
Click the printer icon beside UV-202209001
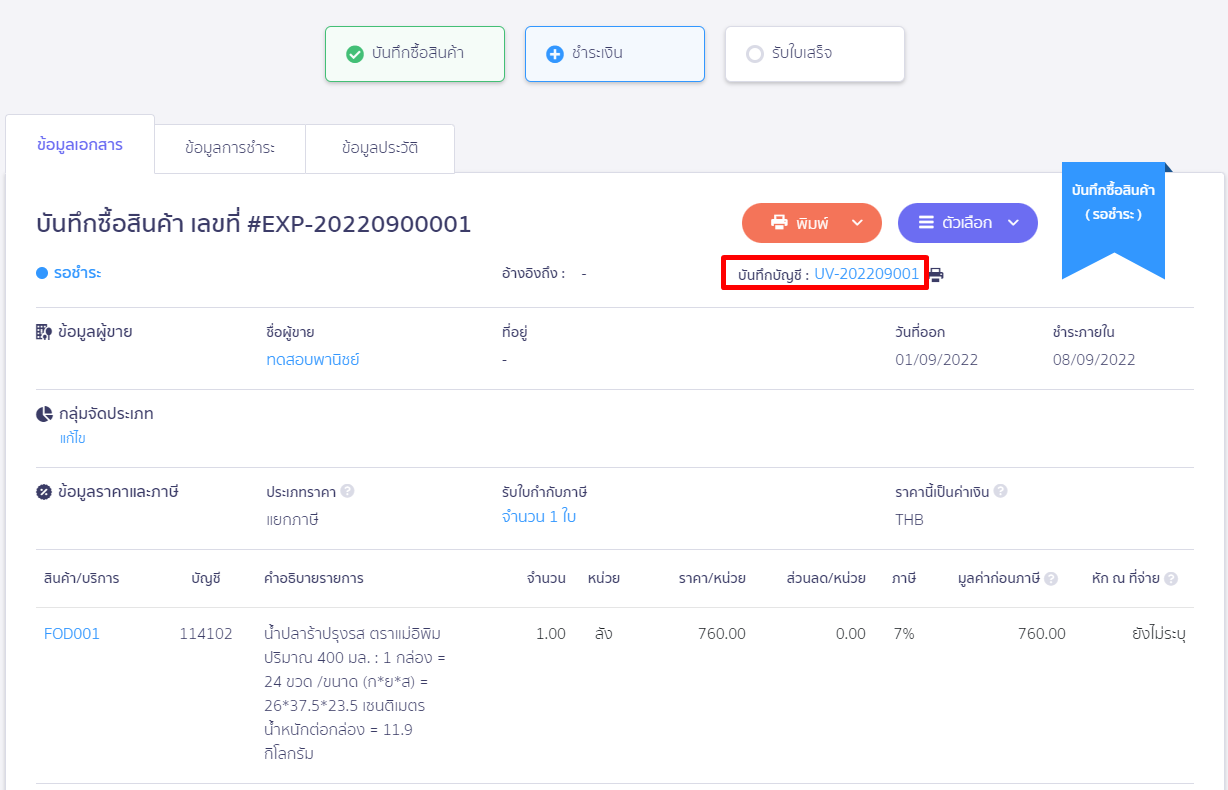936,274
